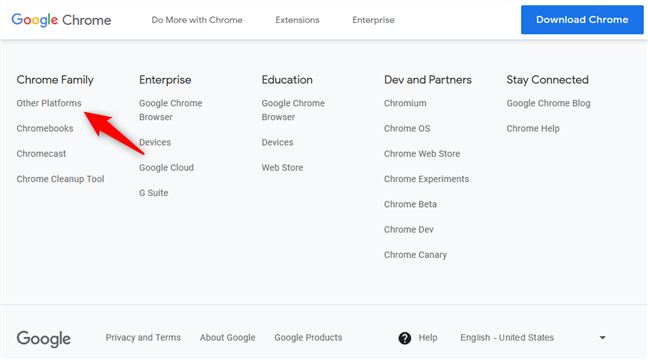Open the Chrome Beta link
The width and height of the screenshot is (648, 360).
410,204
